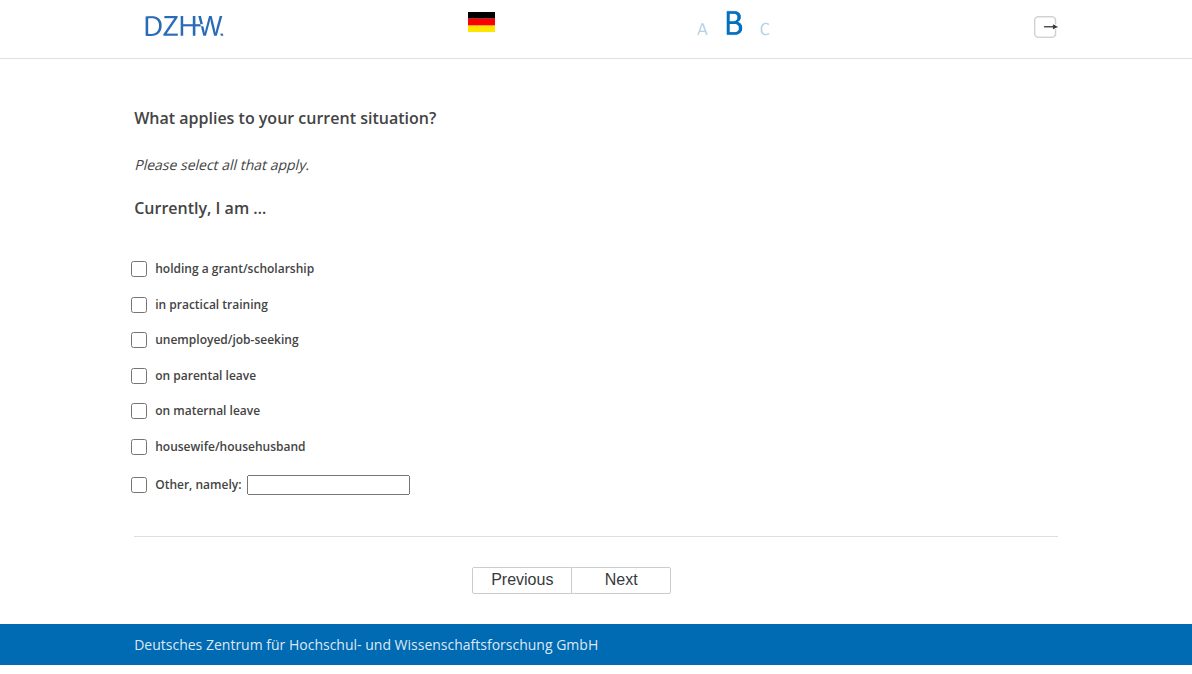Image resolution: width=1192 pixels, height=674 pixels.
Task: Click the exit survey icon
Action: pyautogui.click(x=1045, y=27)
